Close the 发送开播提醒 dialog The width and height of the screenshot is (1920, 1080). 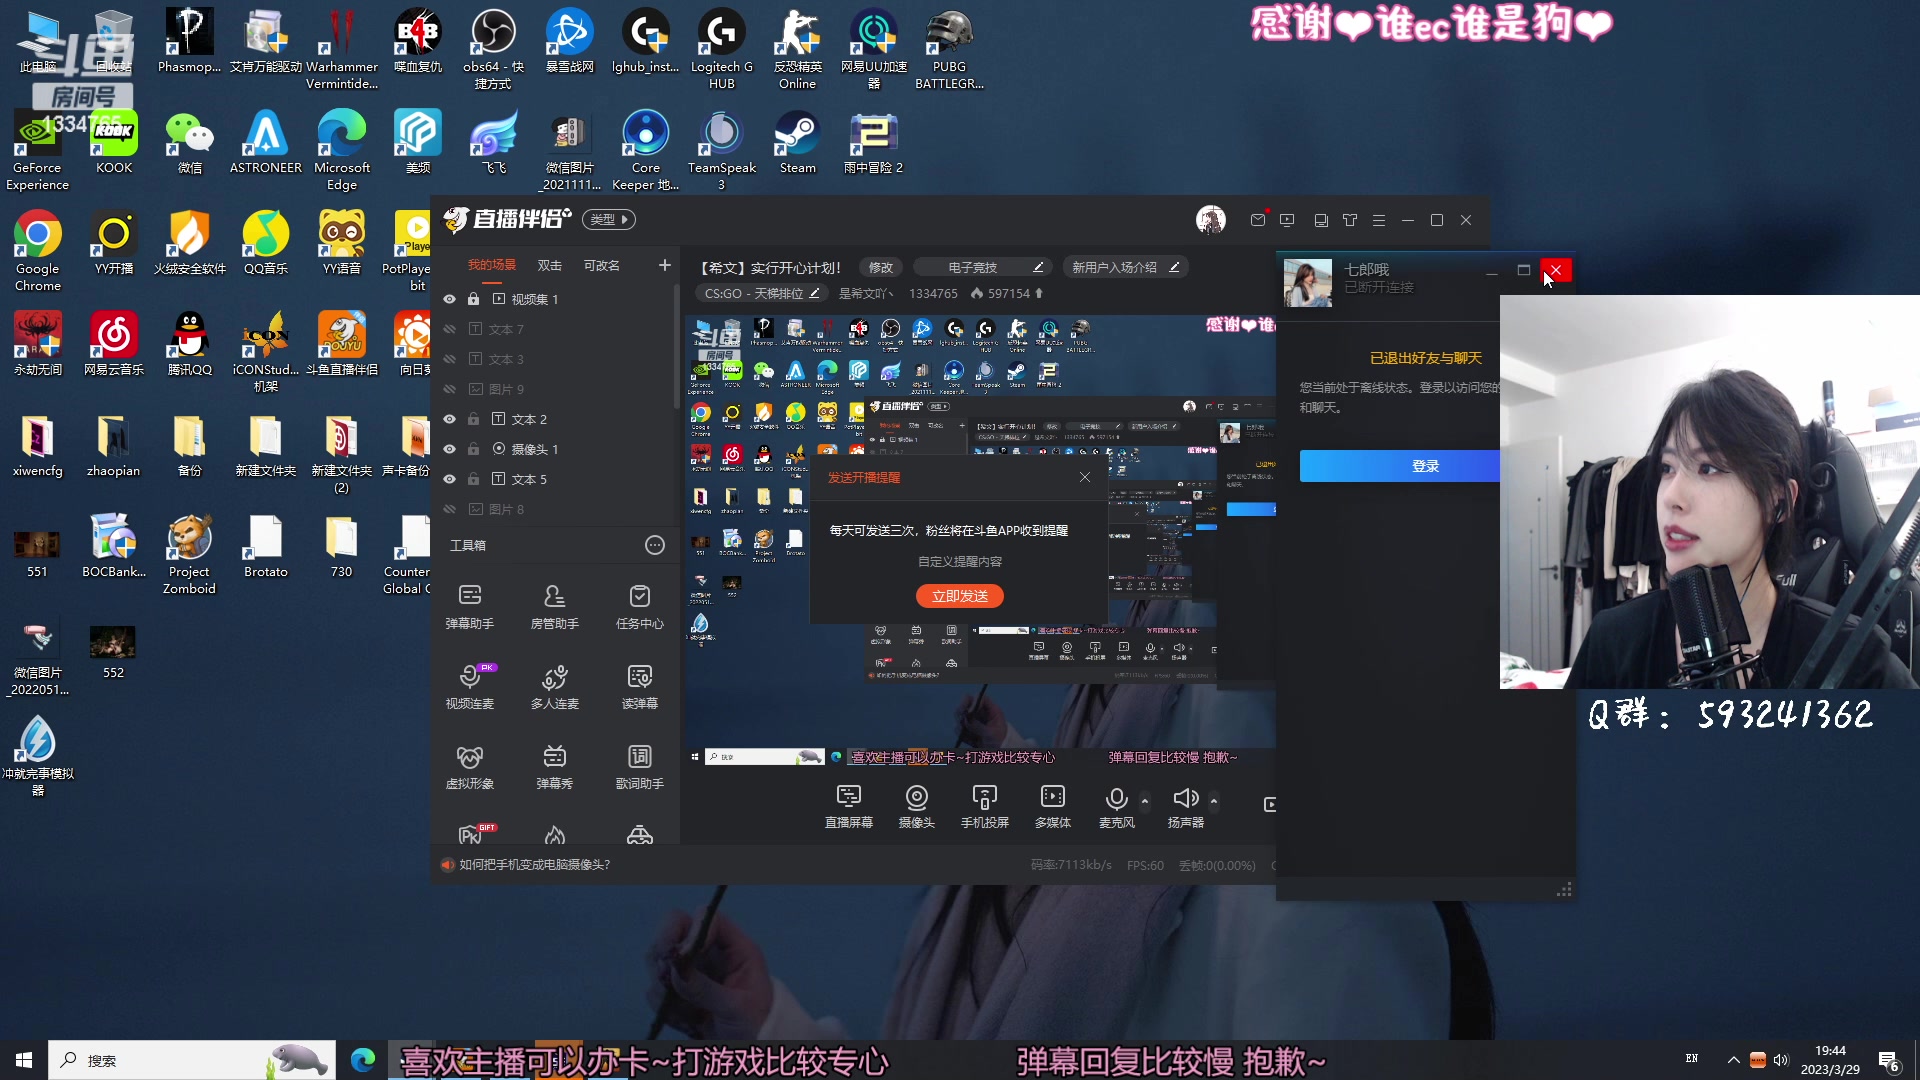click(x=1085, y=477)
